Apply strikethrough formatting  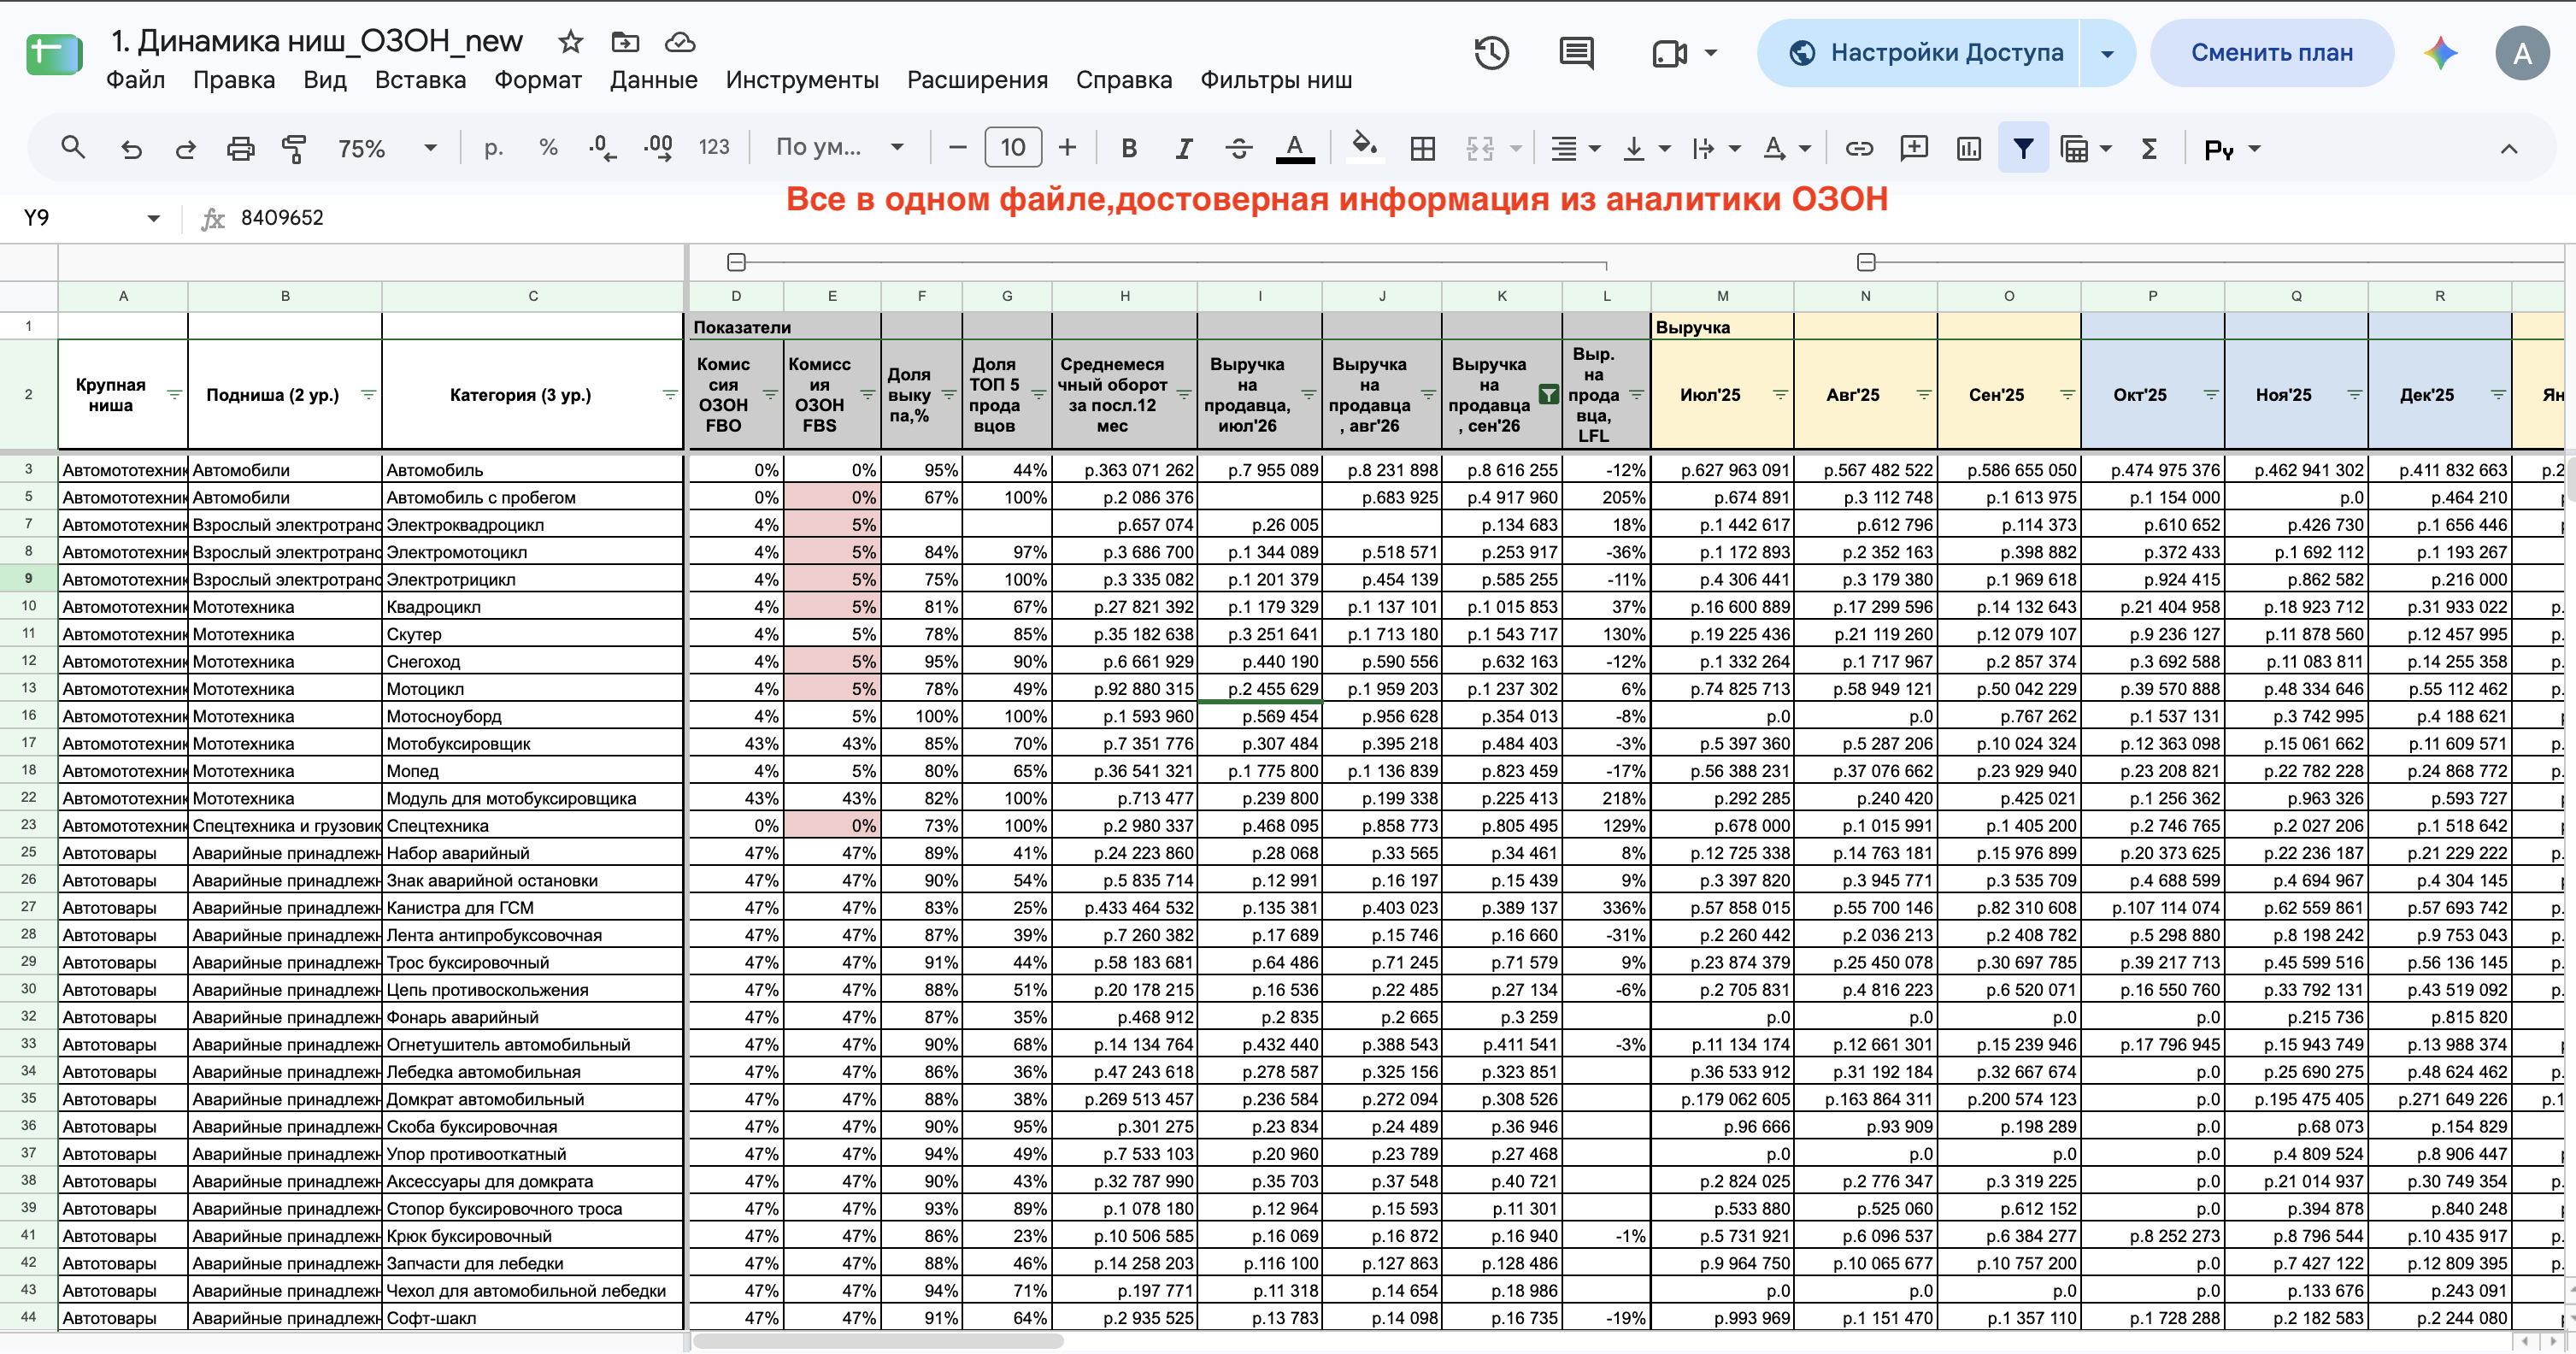click(1239, 148)
